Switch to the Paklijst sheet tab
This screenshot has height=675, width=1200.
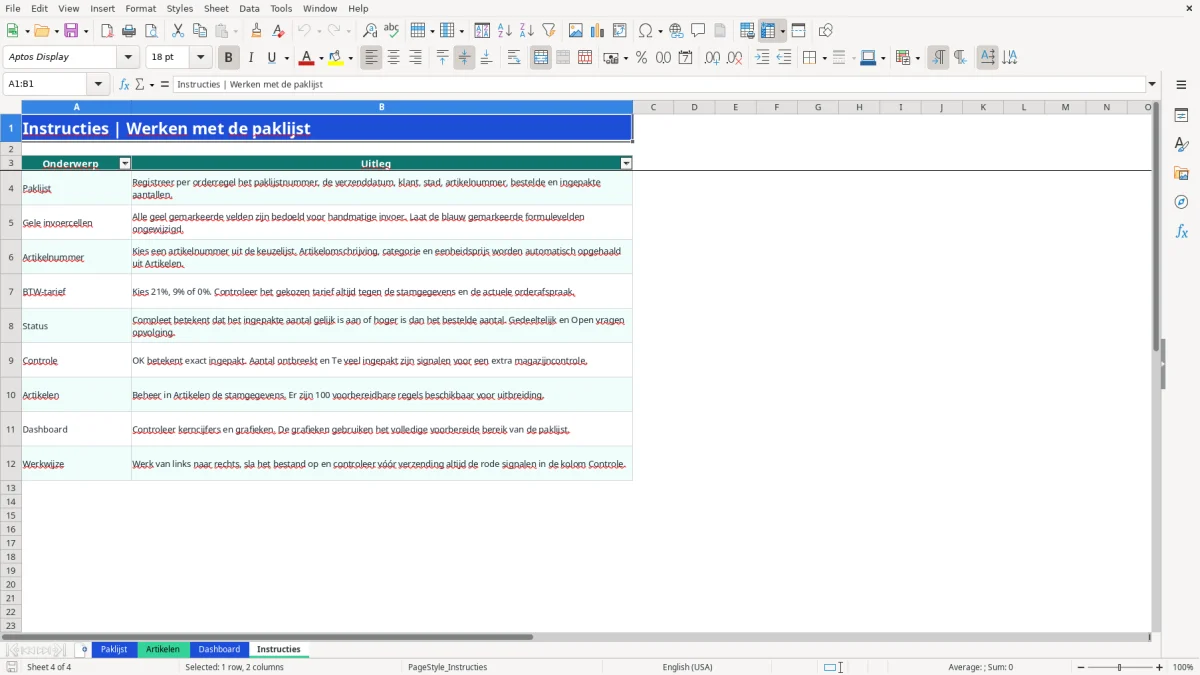[114, 649]
